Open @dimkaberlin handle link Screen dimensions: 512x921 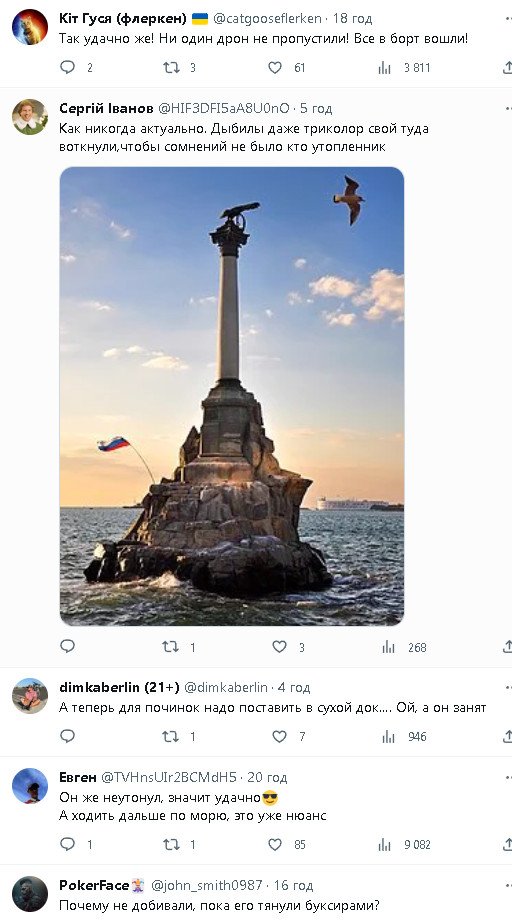pos(226,687)
